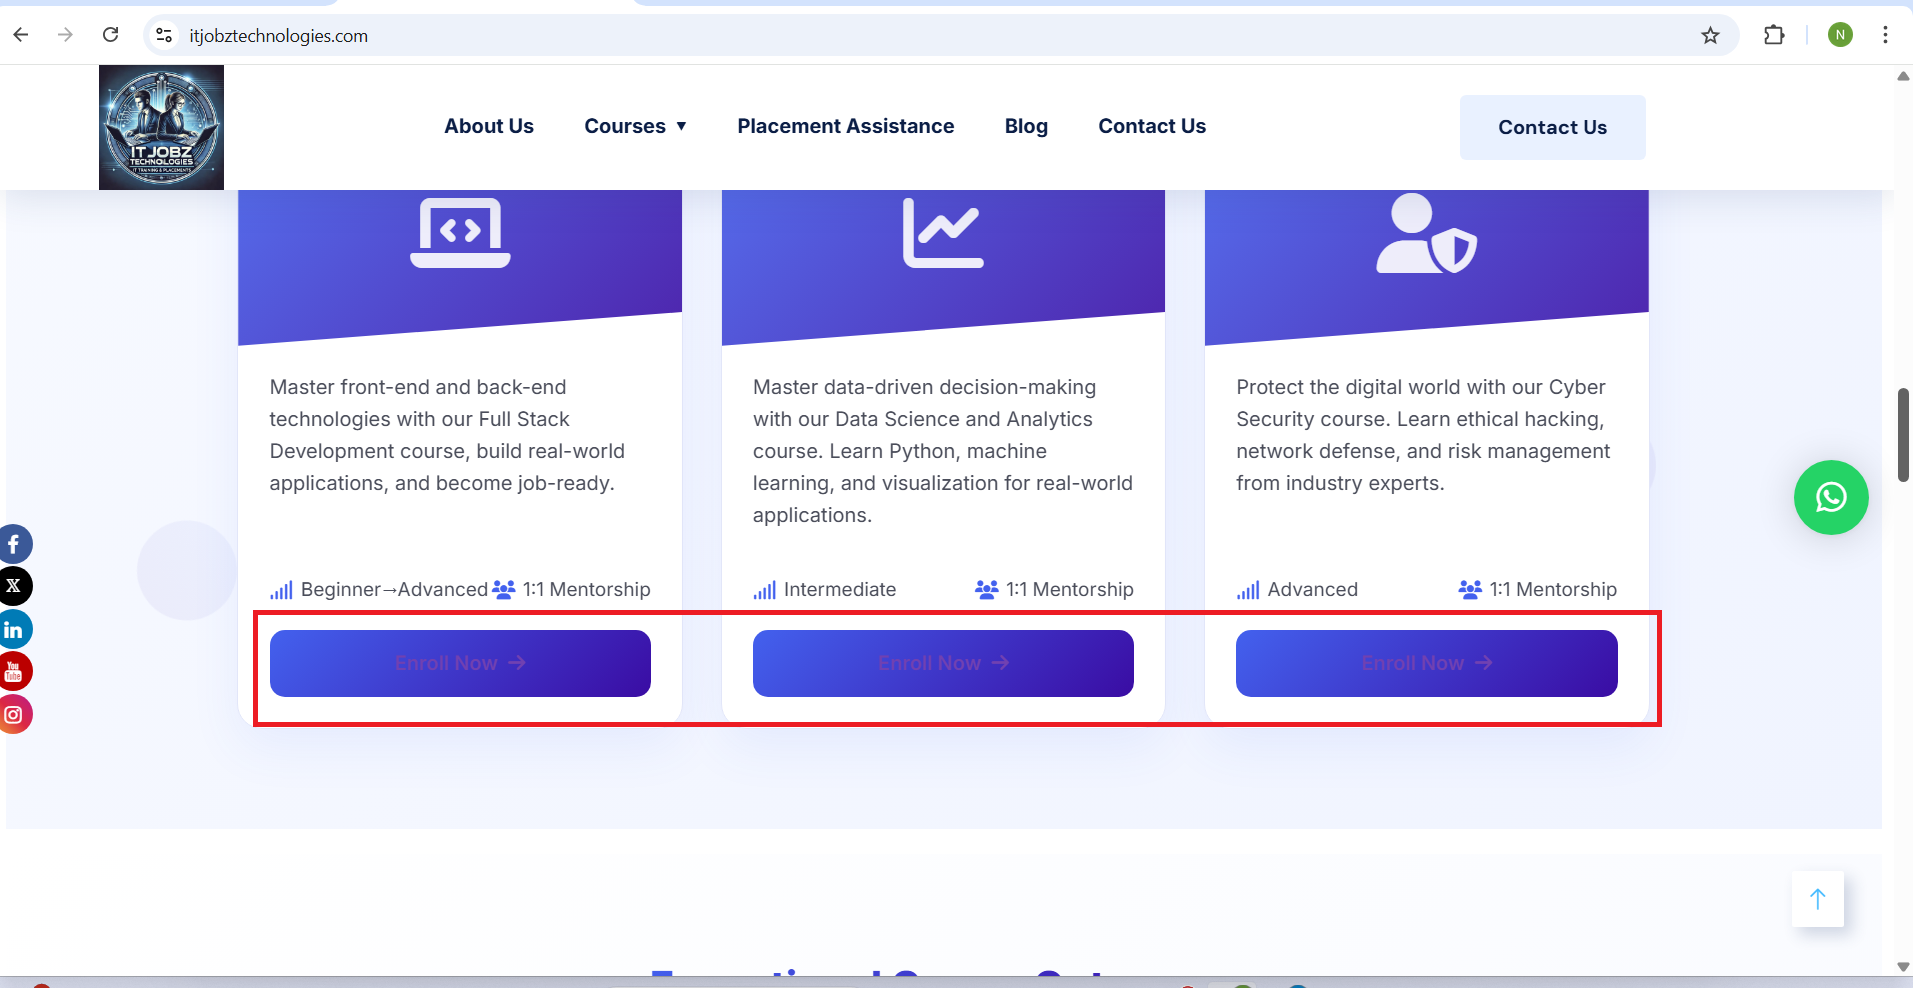Open the Facebook social sidebar icon

[x=14, y=544]
